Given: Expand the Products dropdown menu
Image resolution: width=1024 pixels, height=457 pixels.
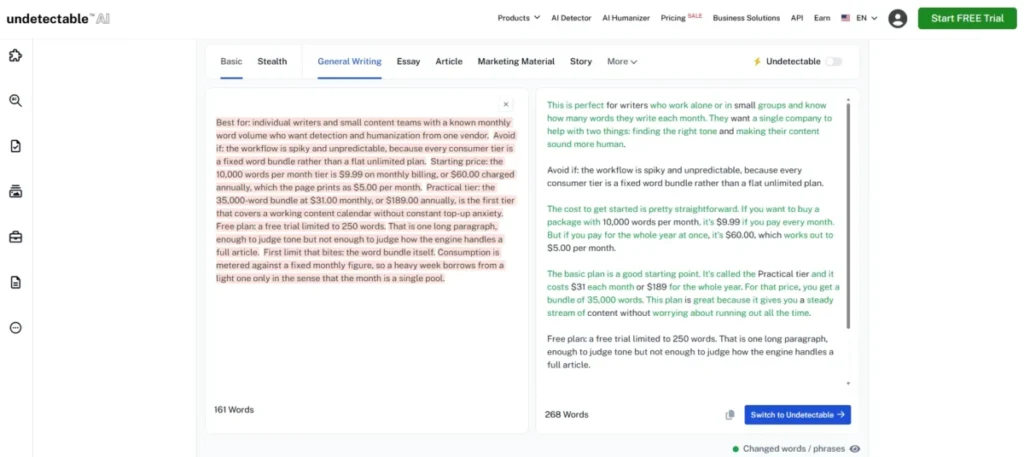Looking at the screenshot, I should pos(519,18).
